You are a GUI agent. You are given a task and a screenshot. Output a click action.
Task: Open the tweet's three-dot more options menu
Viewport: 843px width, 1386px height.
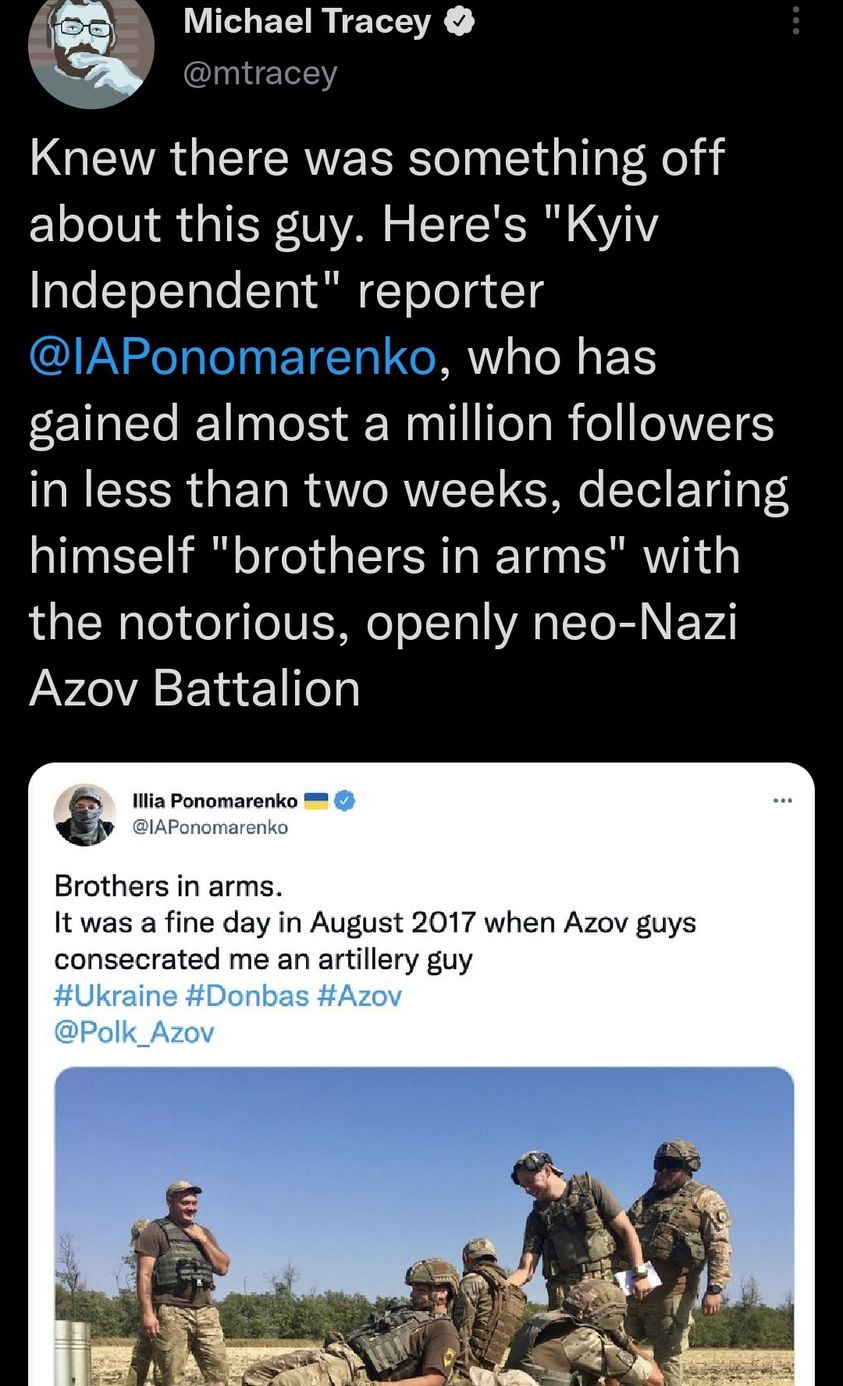tap(796, 20)
